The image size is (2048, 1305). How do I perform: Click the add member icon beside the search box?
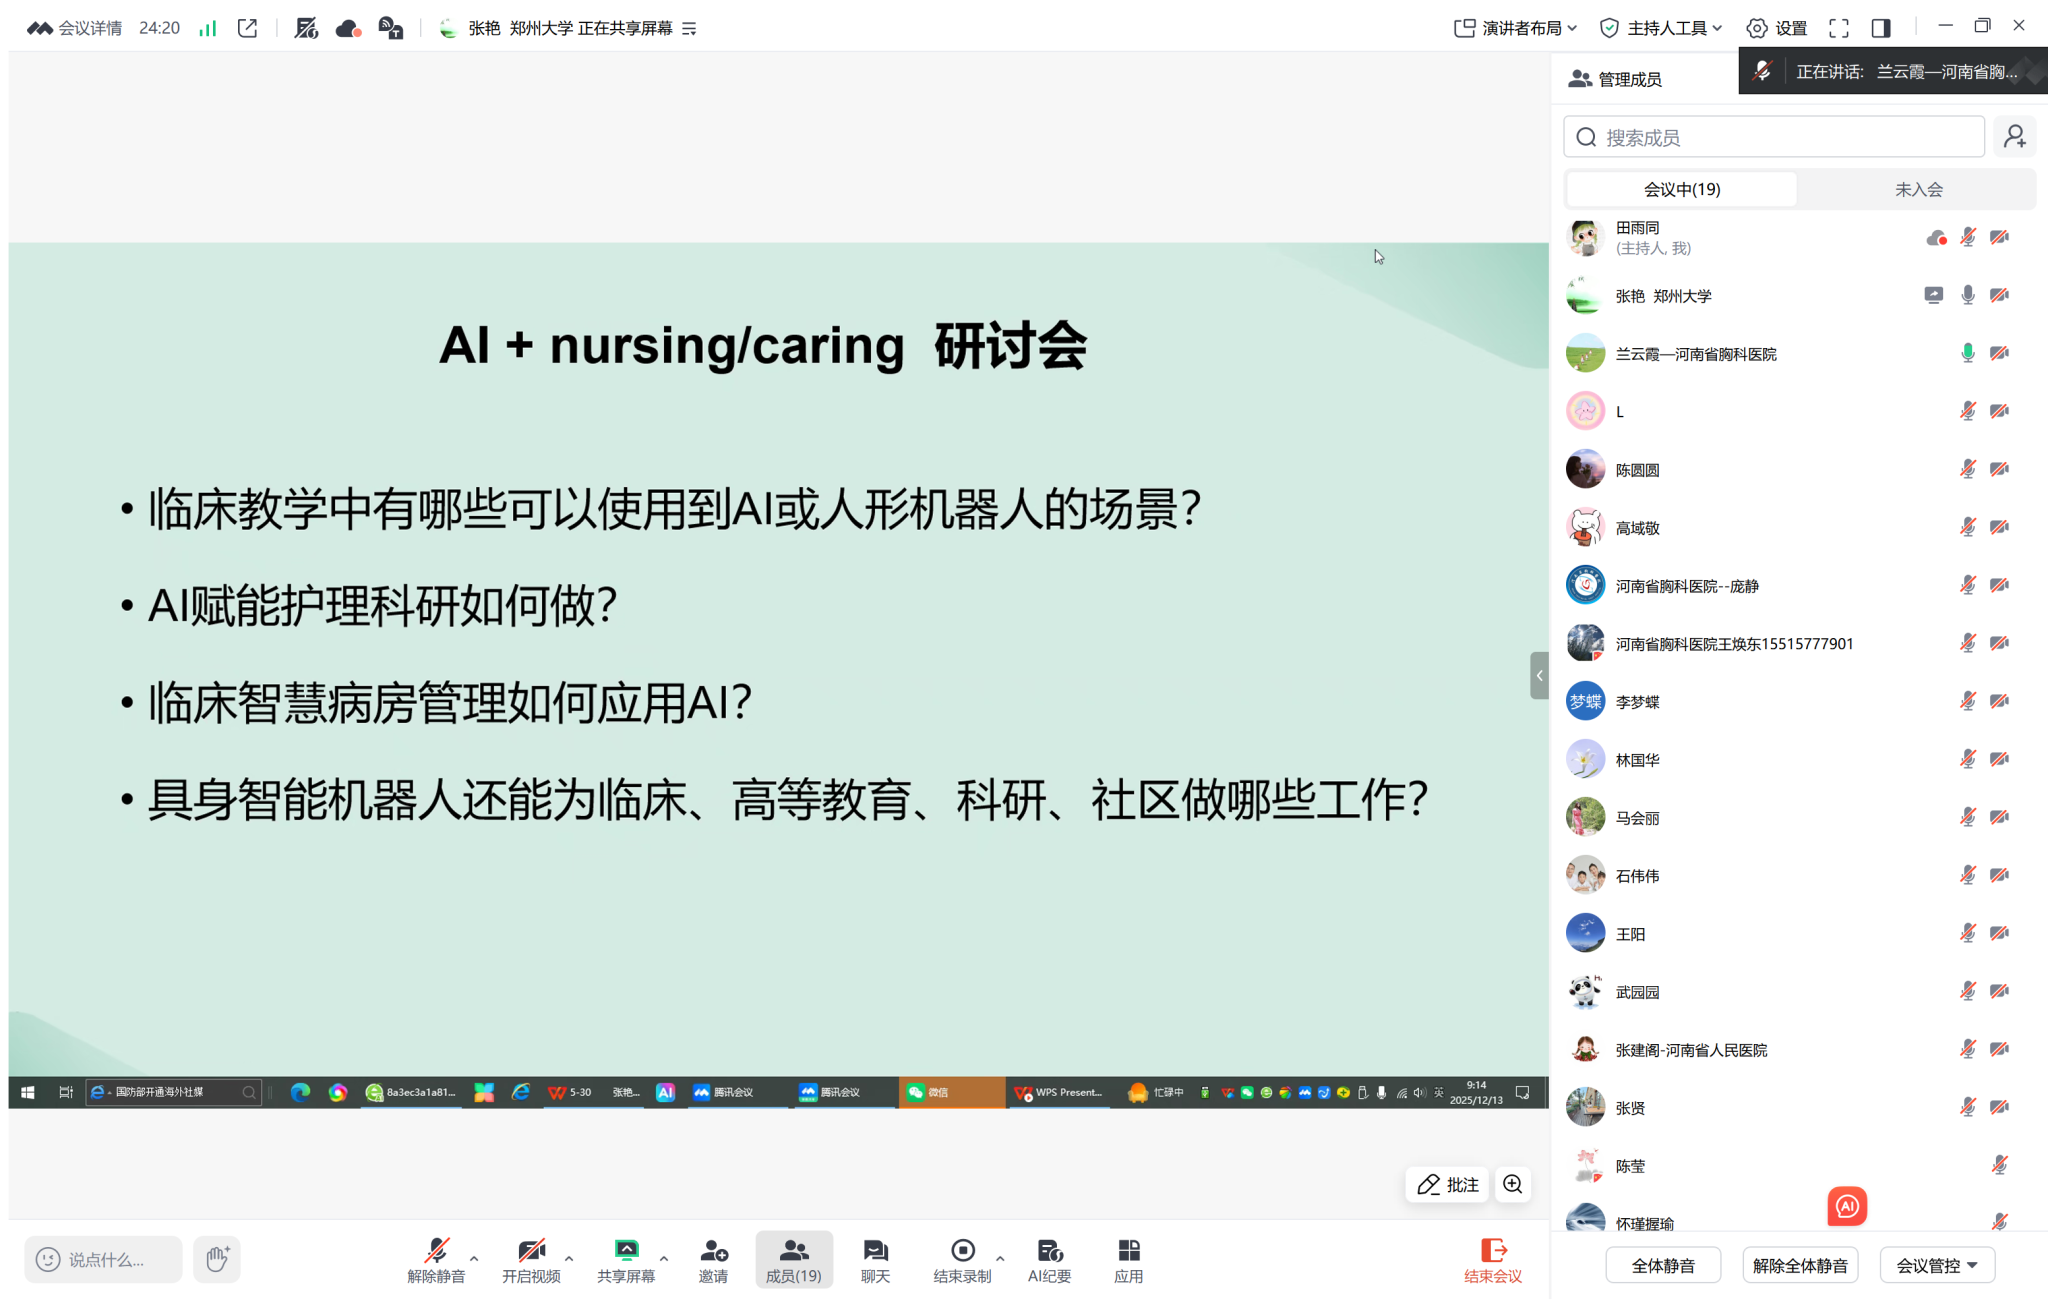pos(2015,136)
